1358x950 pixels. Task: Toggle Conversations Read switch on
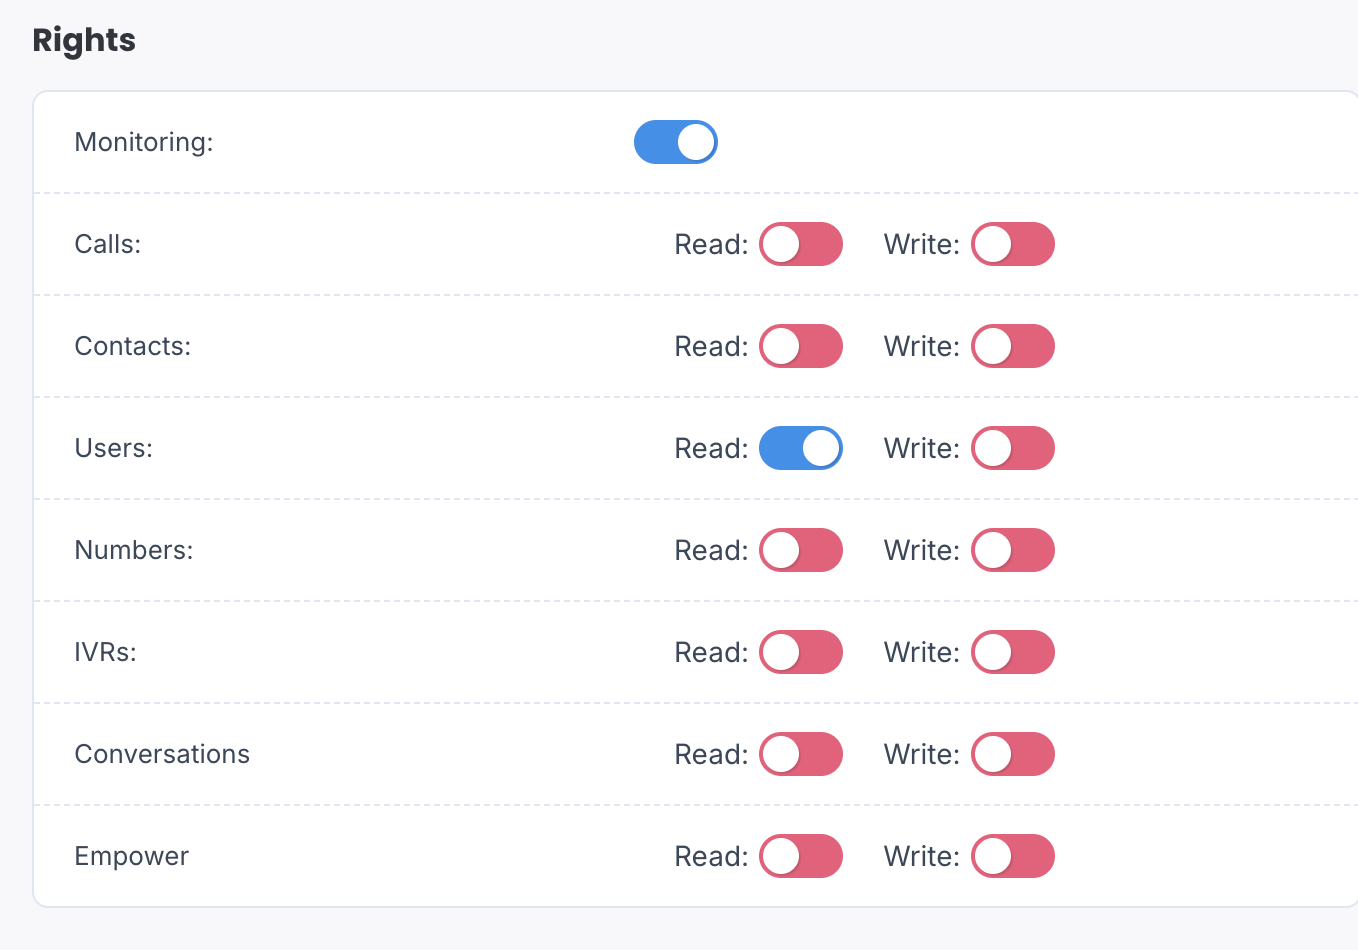(801, 754)
